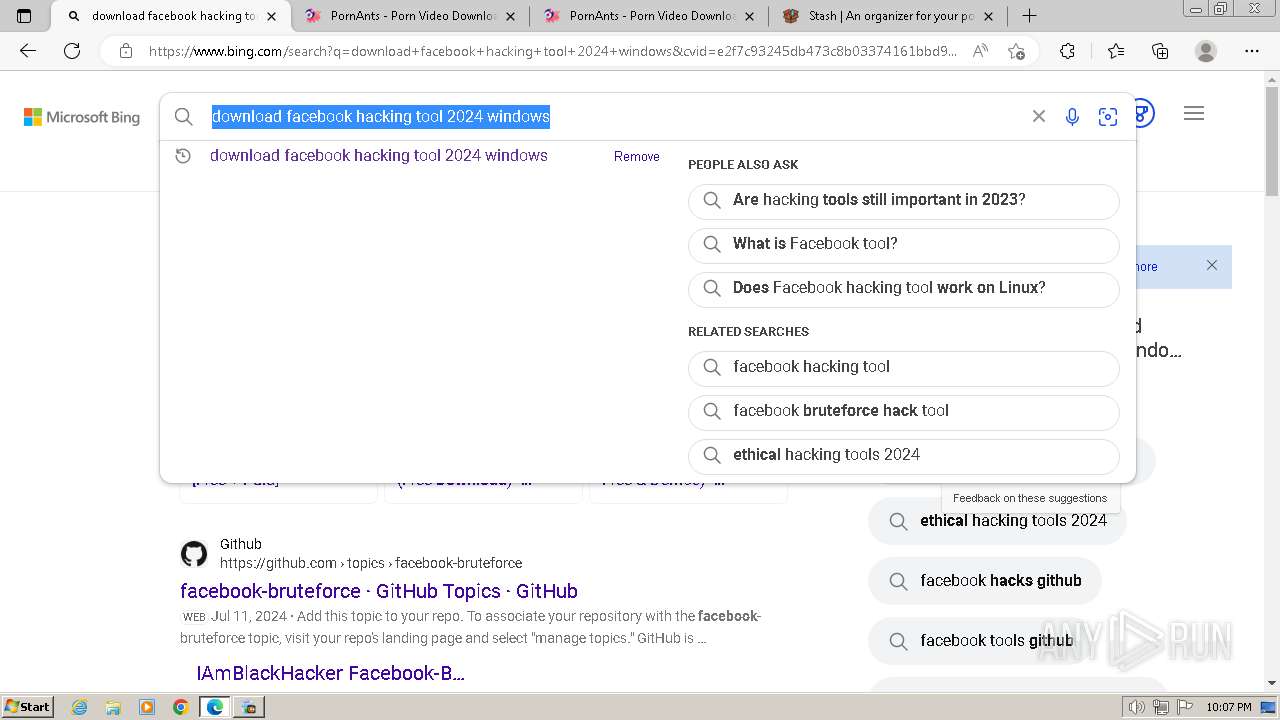1280x720 pixels.
Task: Open File Explorer folder in taskbar
Action: click(113, 707)
